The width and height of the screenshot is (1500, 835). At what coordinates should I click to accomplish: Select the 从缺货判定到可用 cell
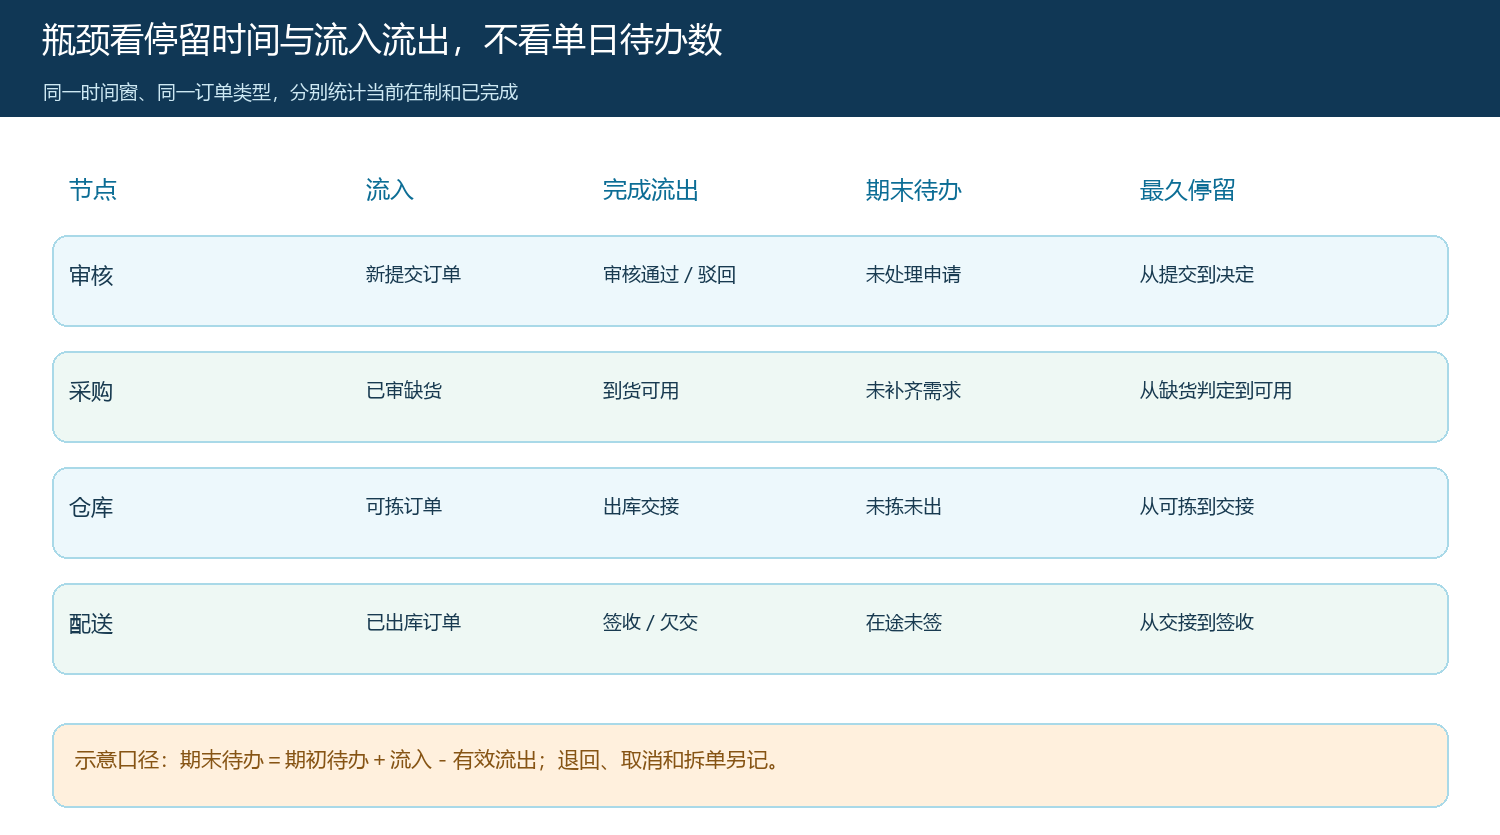[1216, 391]
